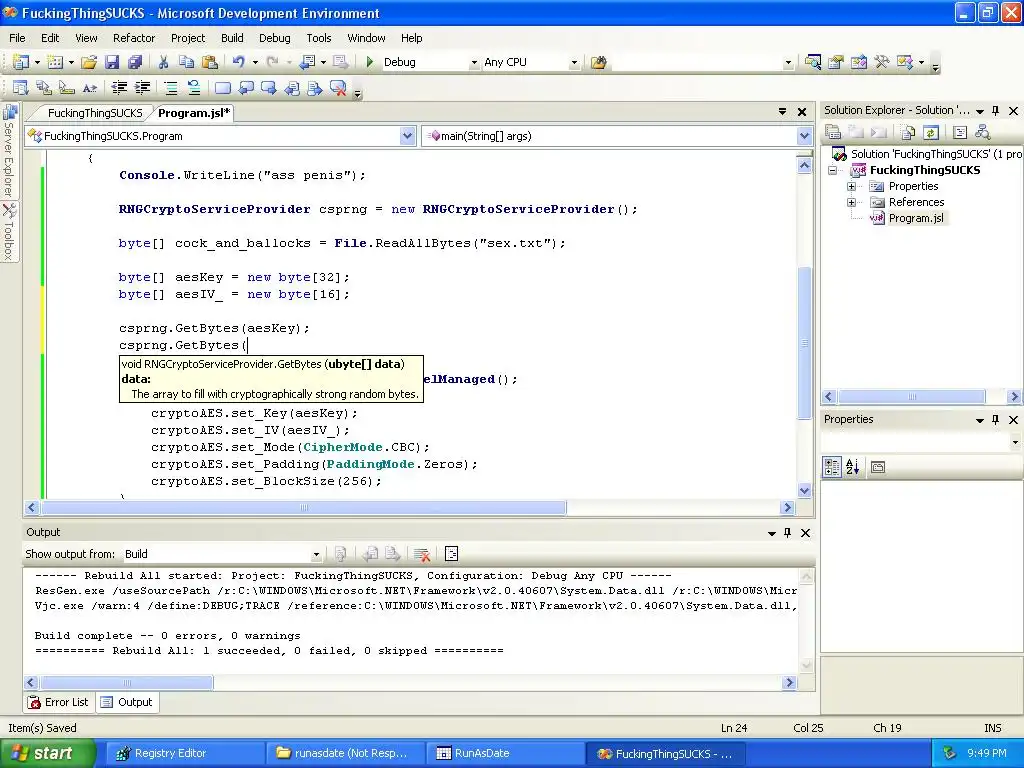
Task: Expand the Properties node in Solution Explorer
Action: click(x=851, y=186)
